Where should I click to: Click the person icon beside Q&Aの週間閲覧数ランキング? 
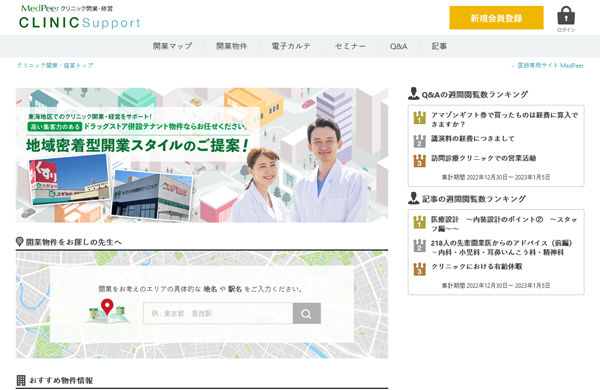click(413, 94)
